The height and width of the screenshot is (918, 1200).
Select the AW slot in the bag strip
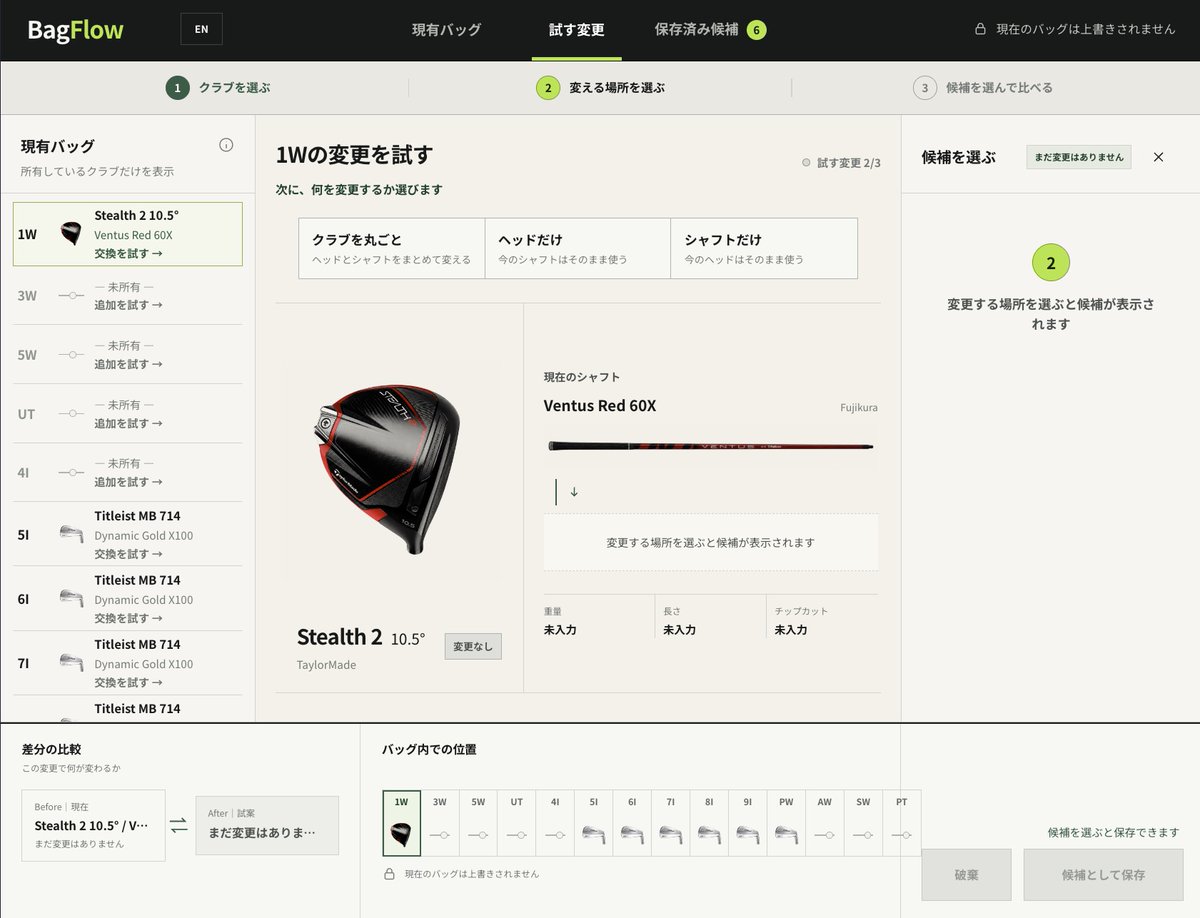coord(824,823)
